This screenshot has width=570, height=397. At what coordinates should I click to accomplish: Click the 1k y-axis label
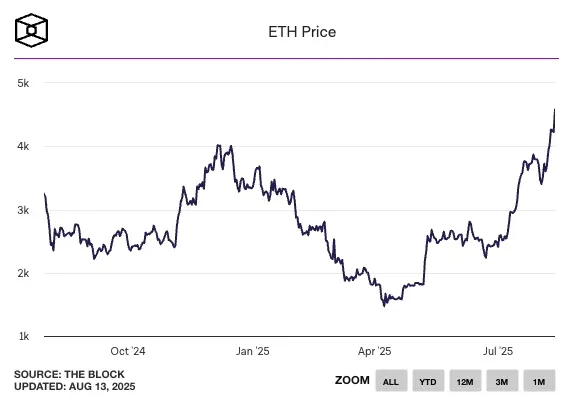24,336
